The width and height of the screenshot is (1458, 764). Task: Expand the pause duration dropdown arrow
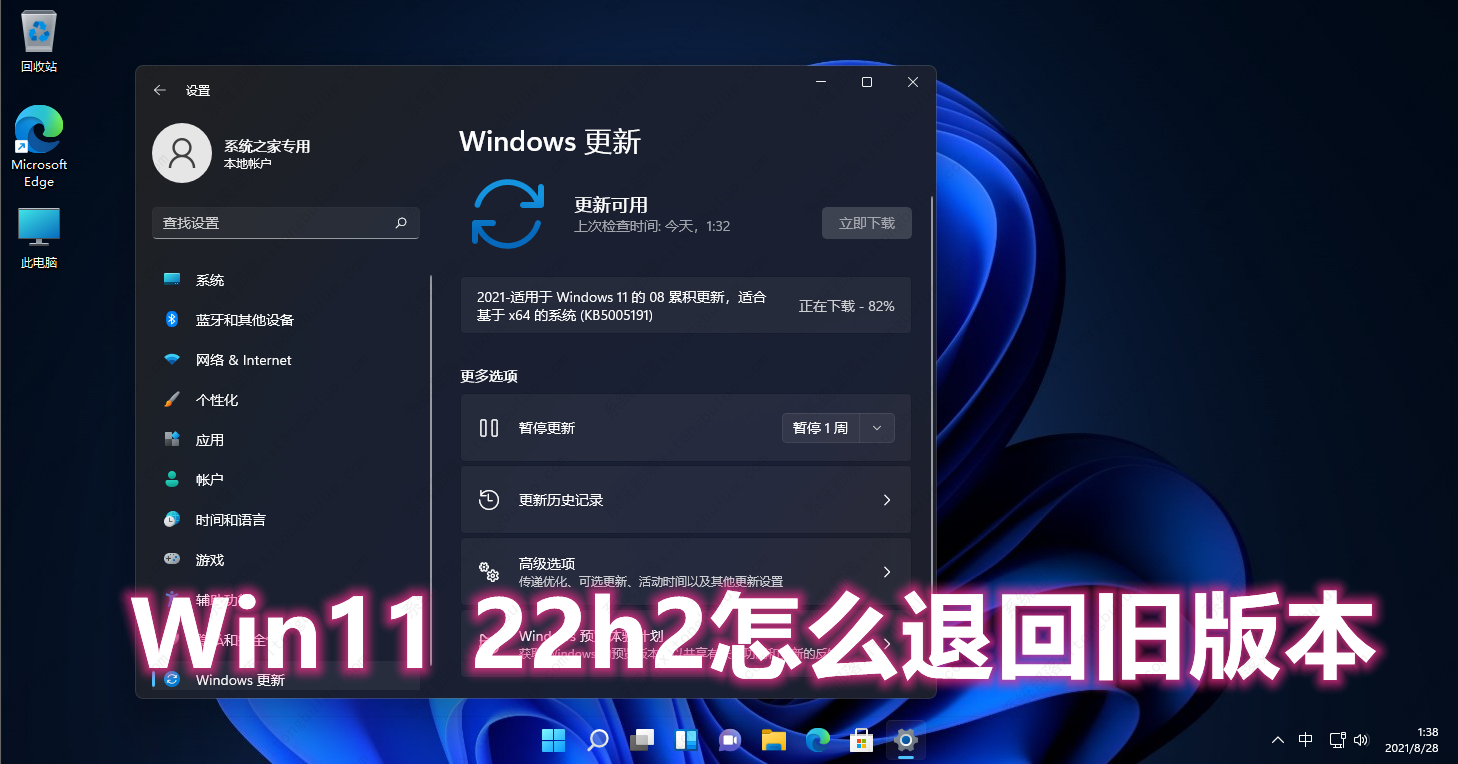(877, 428)
